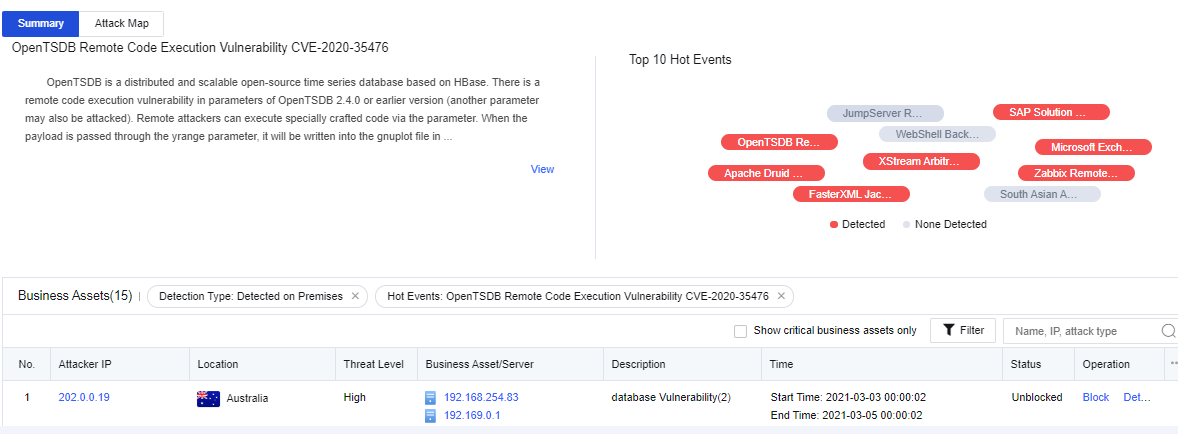The image size is (1178, 434).
Task: Select the SAP Solution hot event tag
Action: coord(1051,112)
